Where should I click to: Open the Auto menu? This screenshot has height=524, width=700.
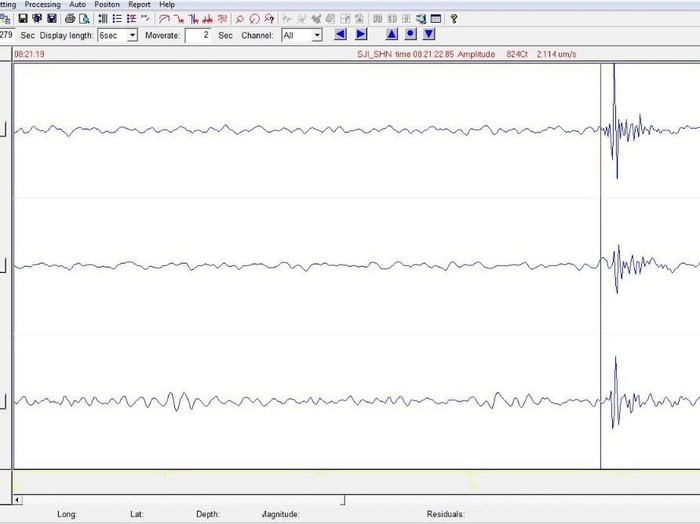pos(77,4)
